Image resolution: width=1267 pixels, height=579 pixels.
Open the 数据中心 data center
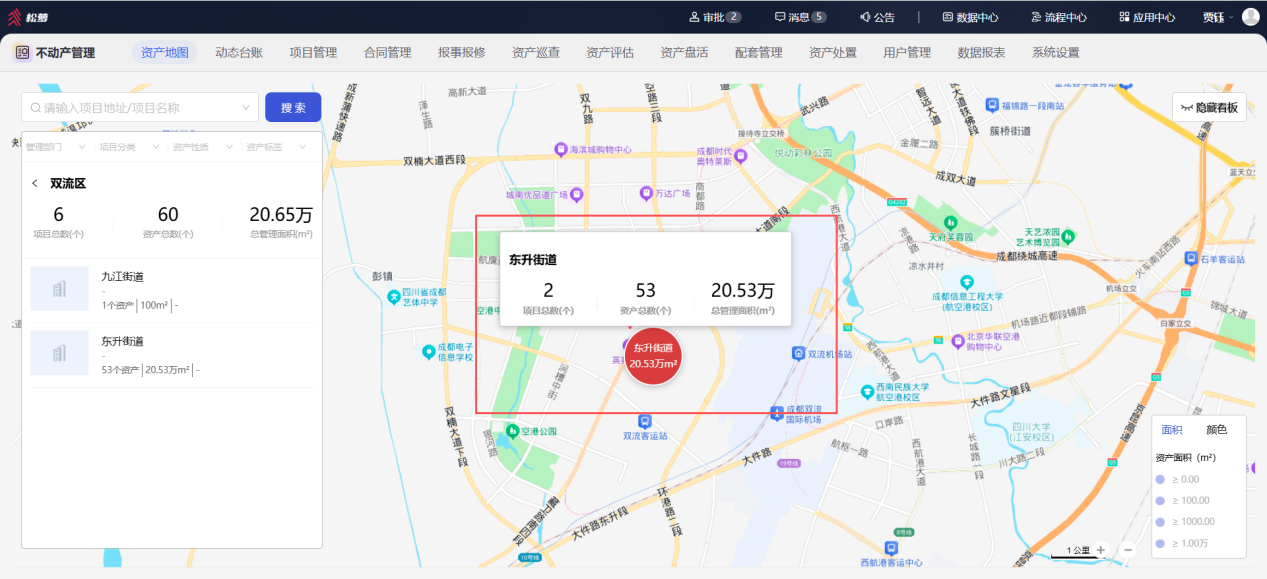pos(970,17)
